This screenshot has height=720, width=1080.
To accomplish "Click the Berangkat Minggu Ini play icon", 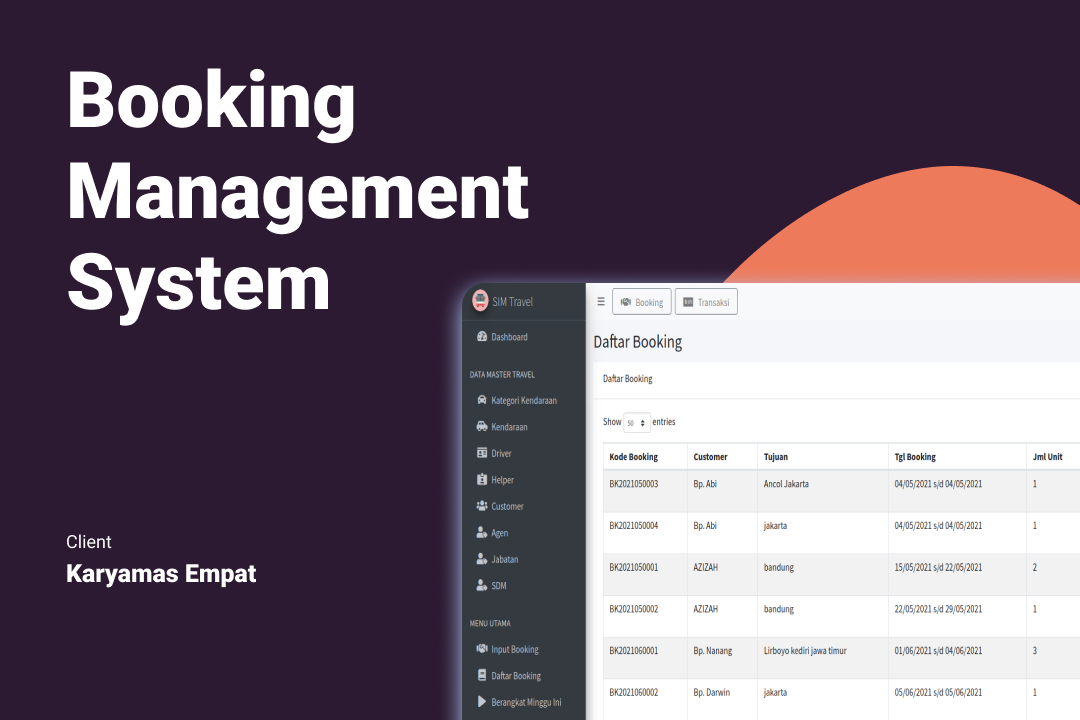I will tap(482, 702).
